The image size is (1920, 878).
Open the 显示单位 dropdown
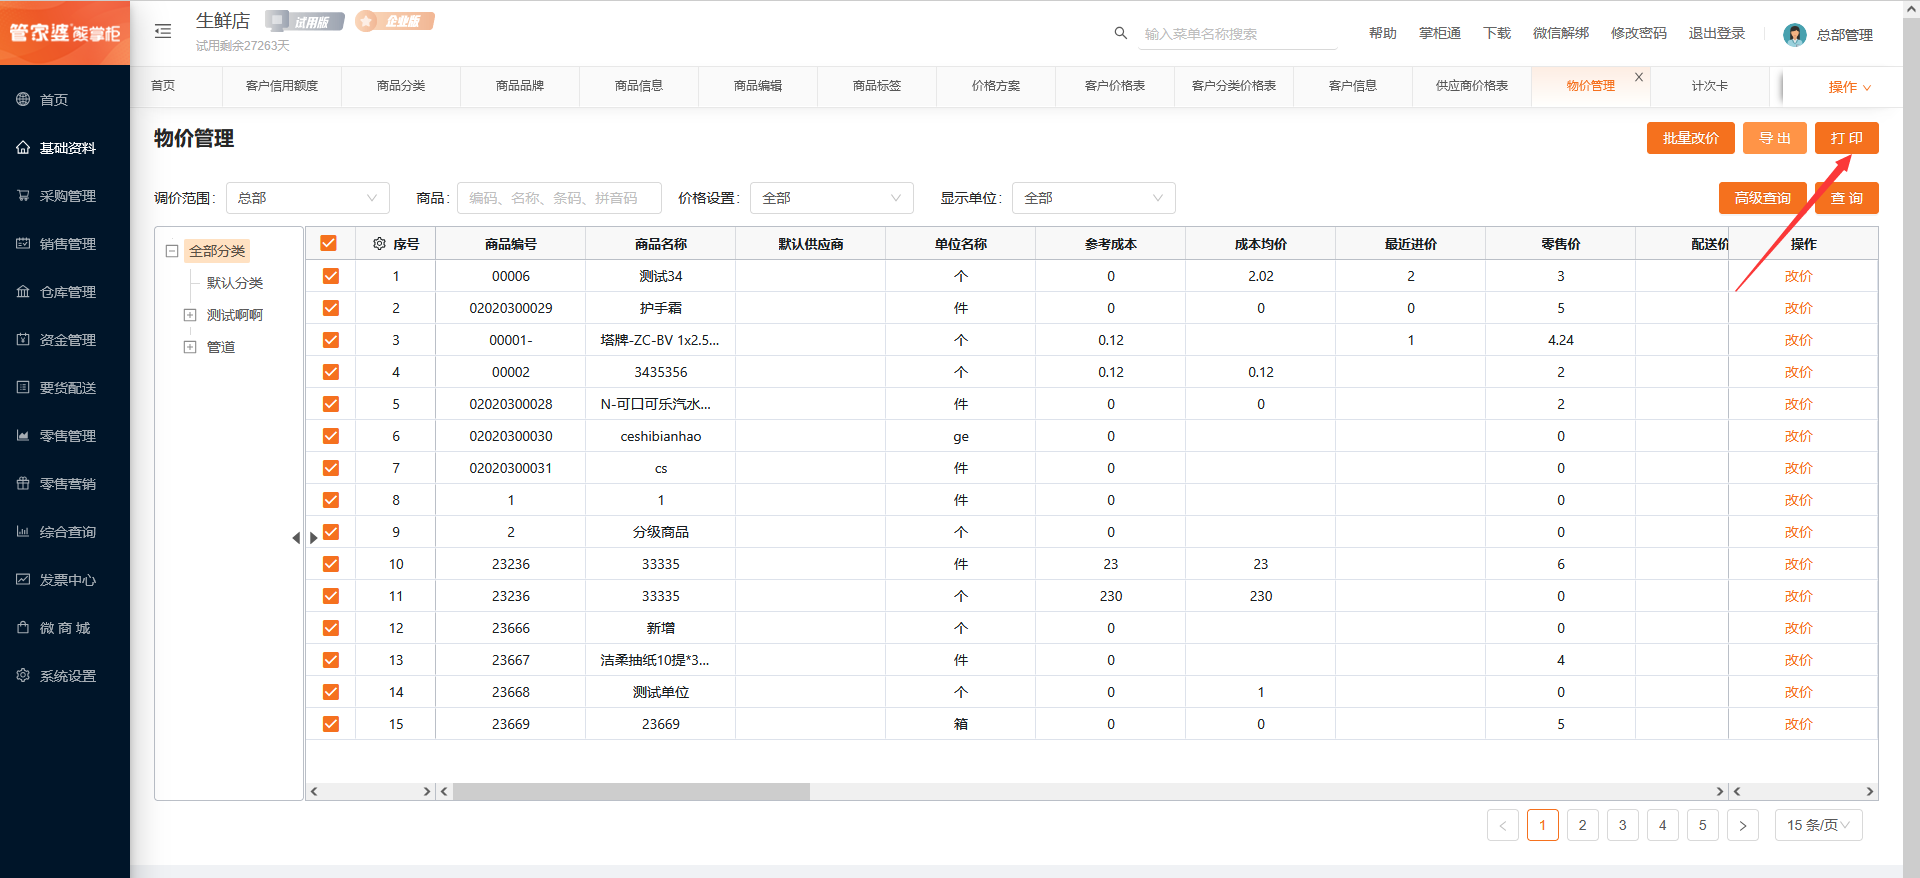click(x=1094, y=198)
